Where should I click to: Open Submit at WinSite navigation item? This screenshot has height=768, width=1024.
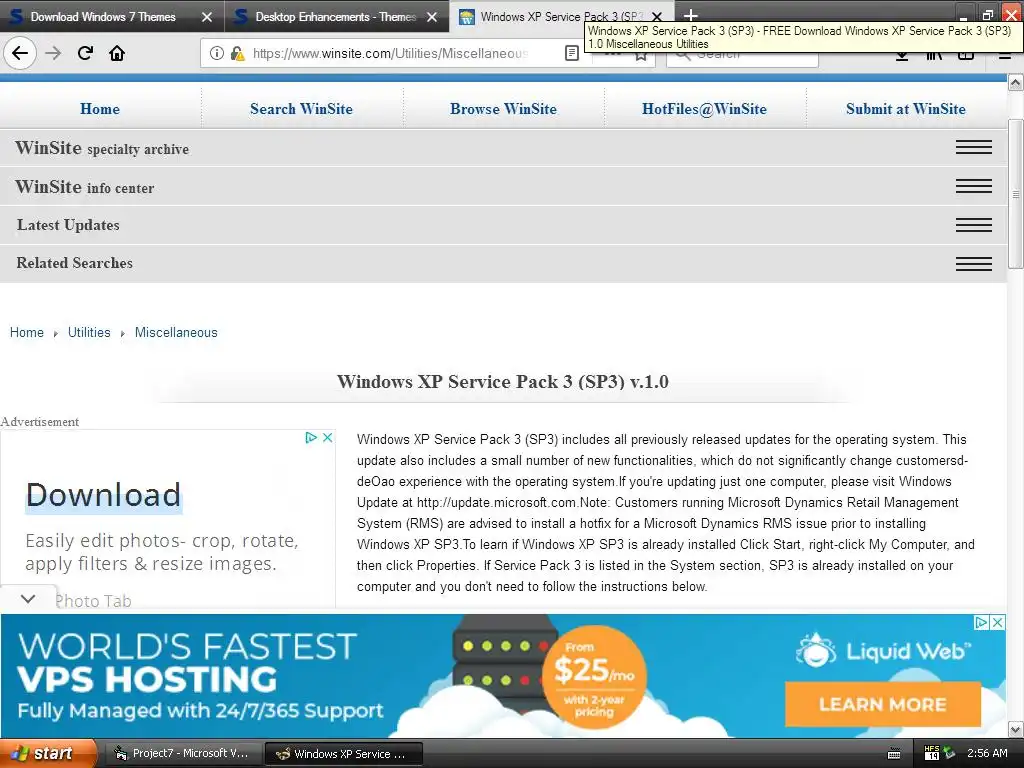[x=906, y=109]
